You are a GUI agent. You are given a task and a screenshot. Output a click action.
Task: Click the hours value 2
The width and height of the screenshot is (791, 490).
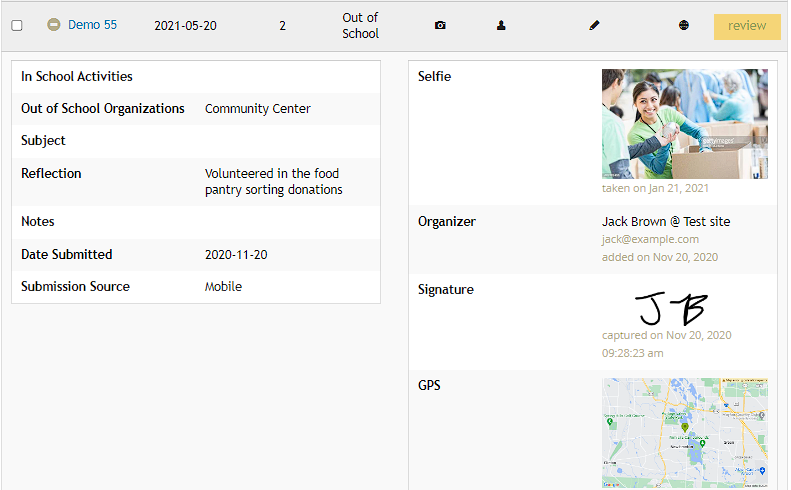[x=283, y=26]
